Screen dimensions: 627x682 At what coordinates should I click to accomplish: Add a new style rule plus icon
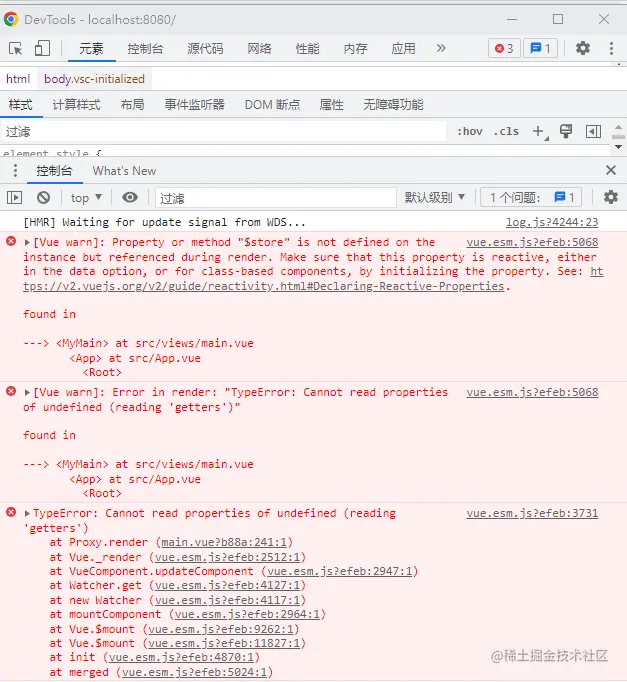[x=539, y=131]
